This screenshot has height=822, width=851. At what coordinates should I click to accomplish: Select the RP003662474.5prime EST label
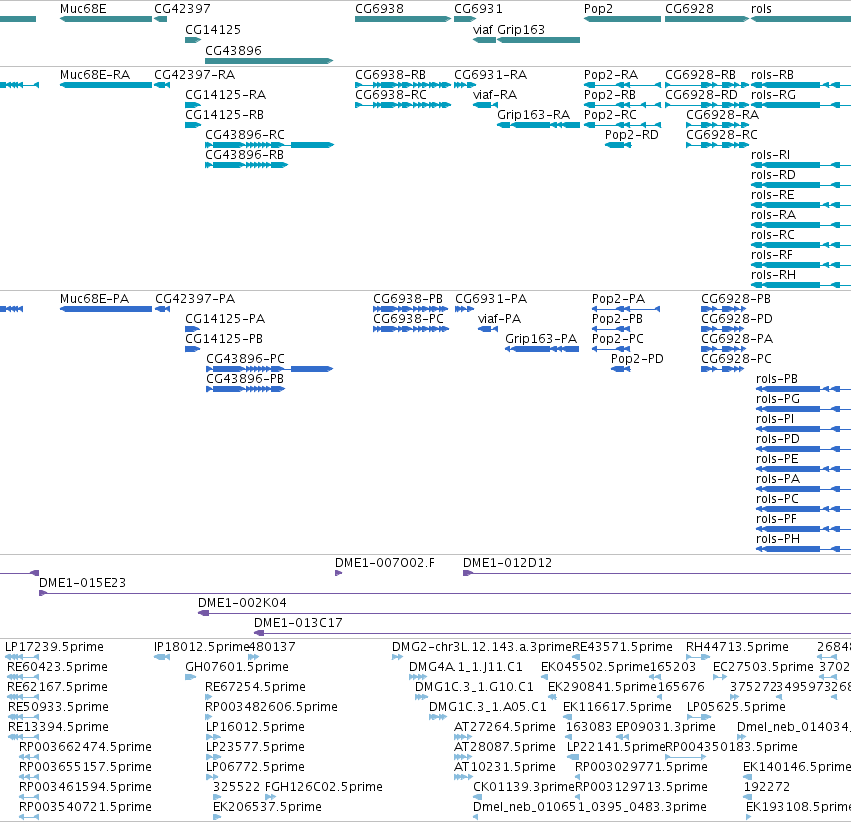tap(85, 747)
